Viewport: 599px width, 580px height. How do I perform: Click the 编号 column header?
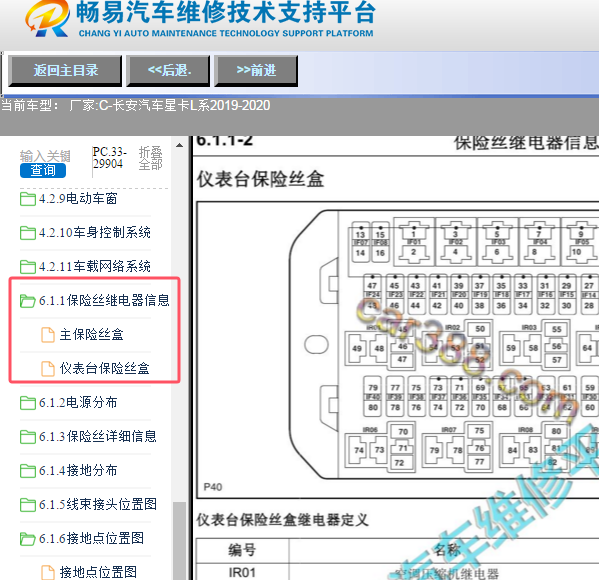click(242, 551)
